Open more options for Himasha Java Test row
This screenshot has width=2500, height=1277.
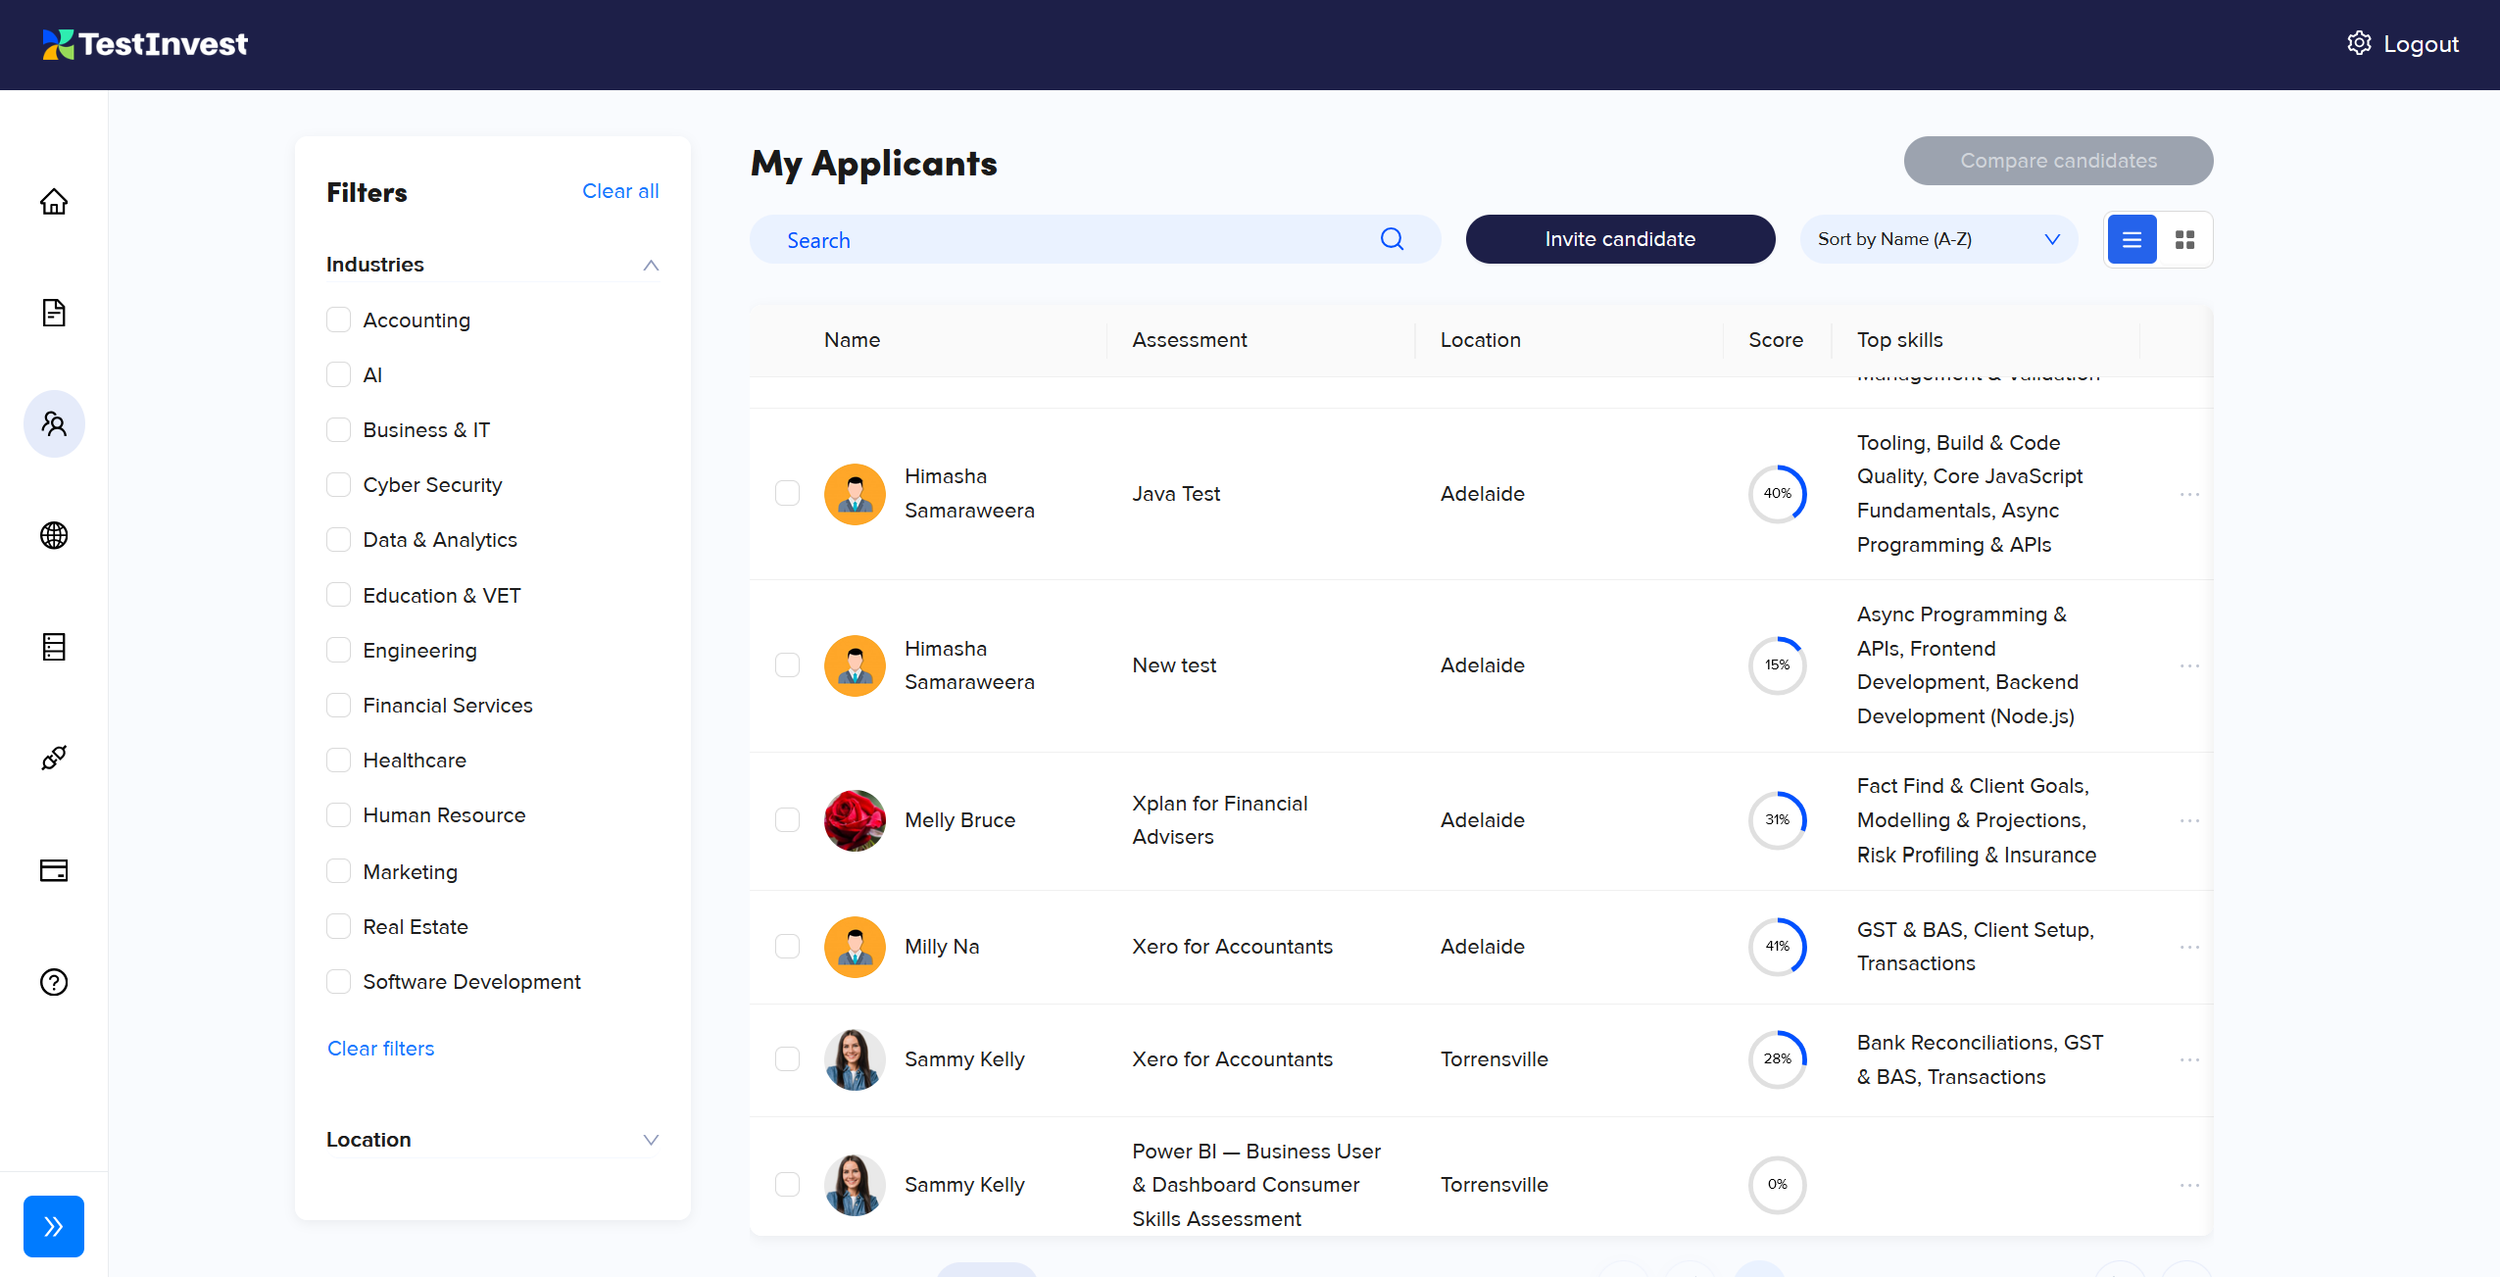tap(2189, 494)
